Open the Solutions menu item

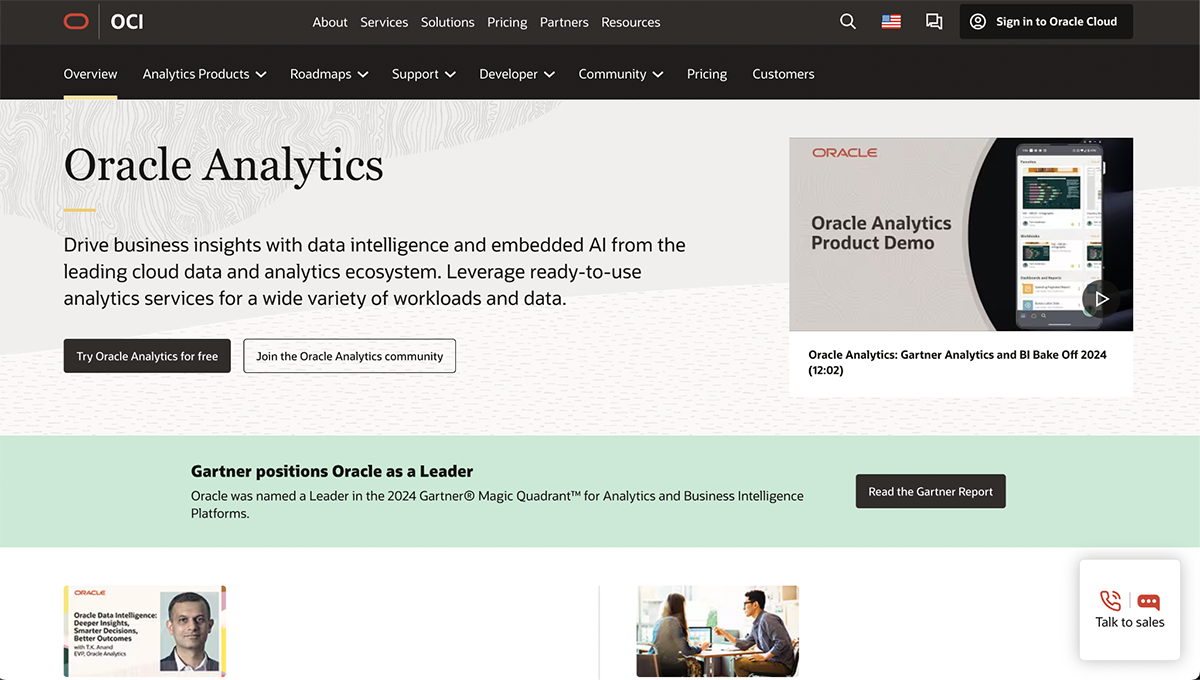(x=447, y=22)
